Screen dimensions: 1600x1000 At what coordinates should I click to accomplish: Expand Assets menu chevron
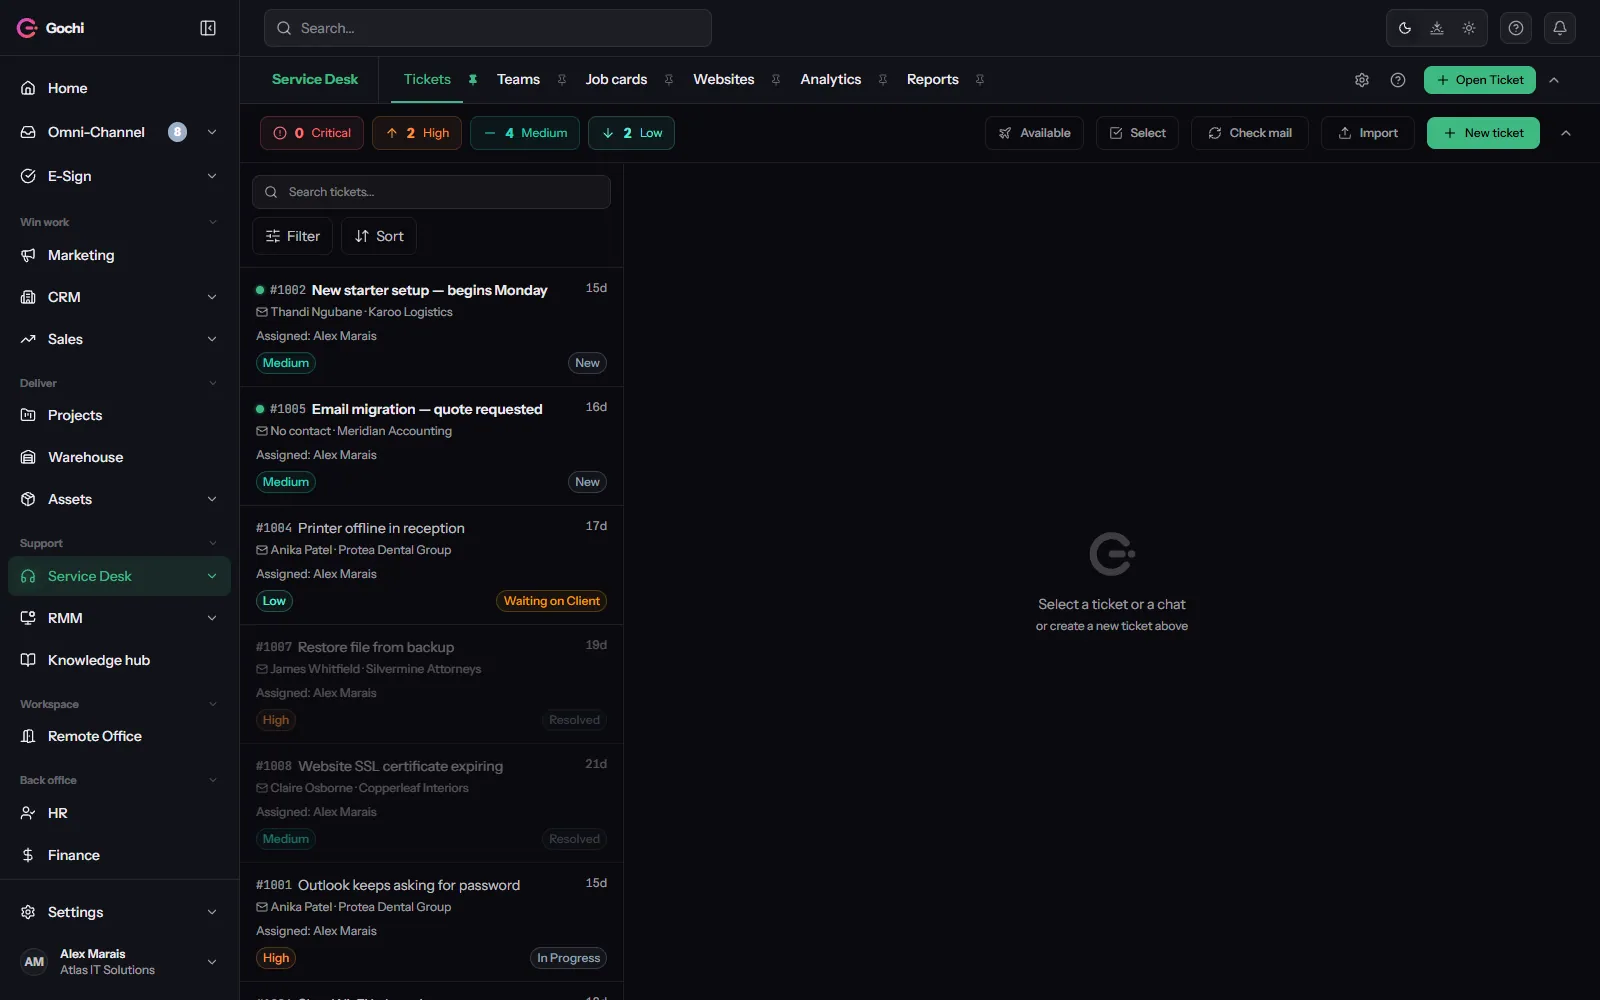click(x=212, y=499)
